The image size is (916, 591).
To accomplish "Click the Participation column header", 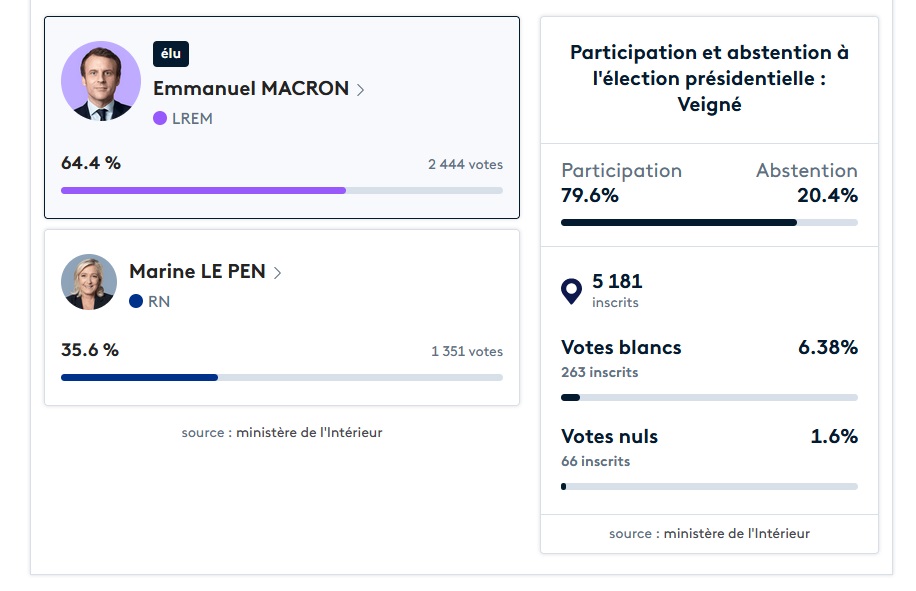I will pyautogui.click(x=621, y=171).
